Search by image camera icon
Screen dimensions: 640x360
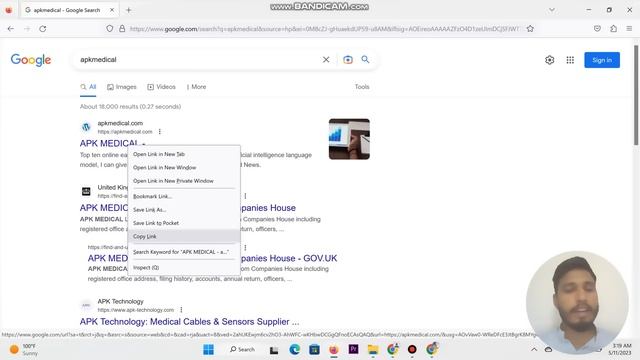point(348,60)
